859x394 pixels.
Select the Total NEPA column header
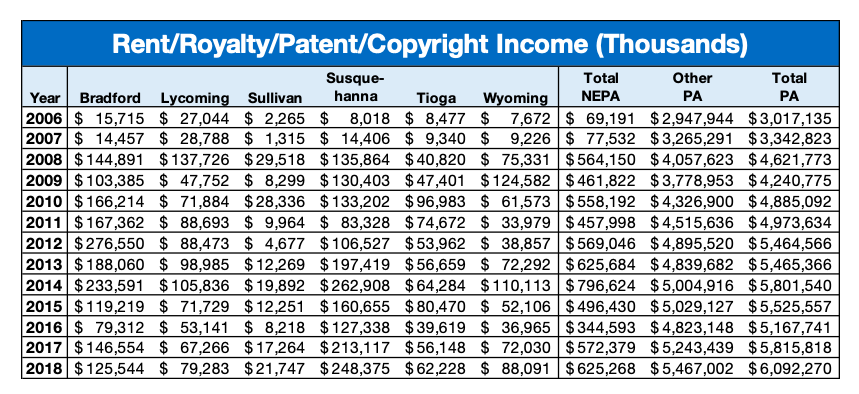[601, 88]
